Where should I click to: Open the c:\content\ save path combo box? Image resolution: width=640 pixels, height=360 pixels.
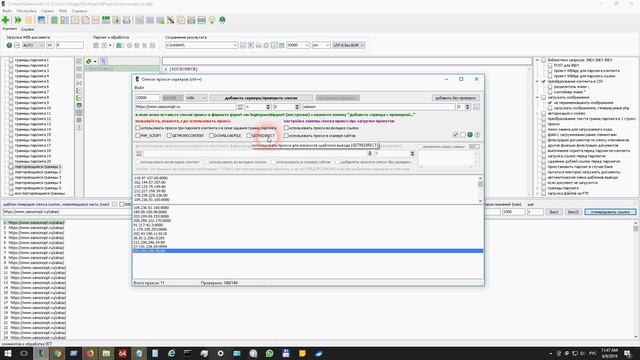[x=202, y=45]
